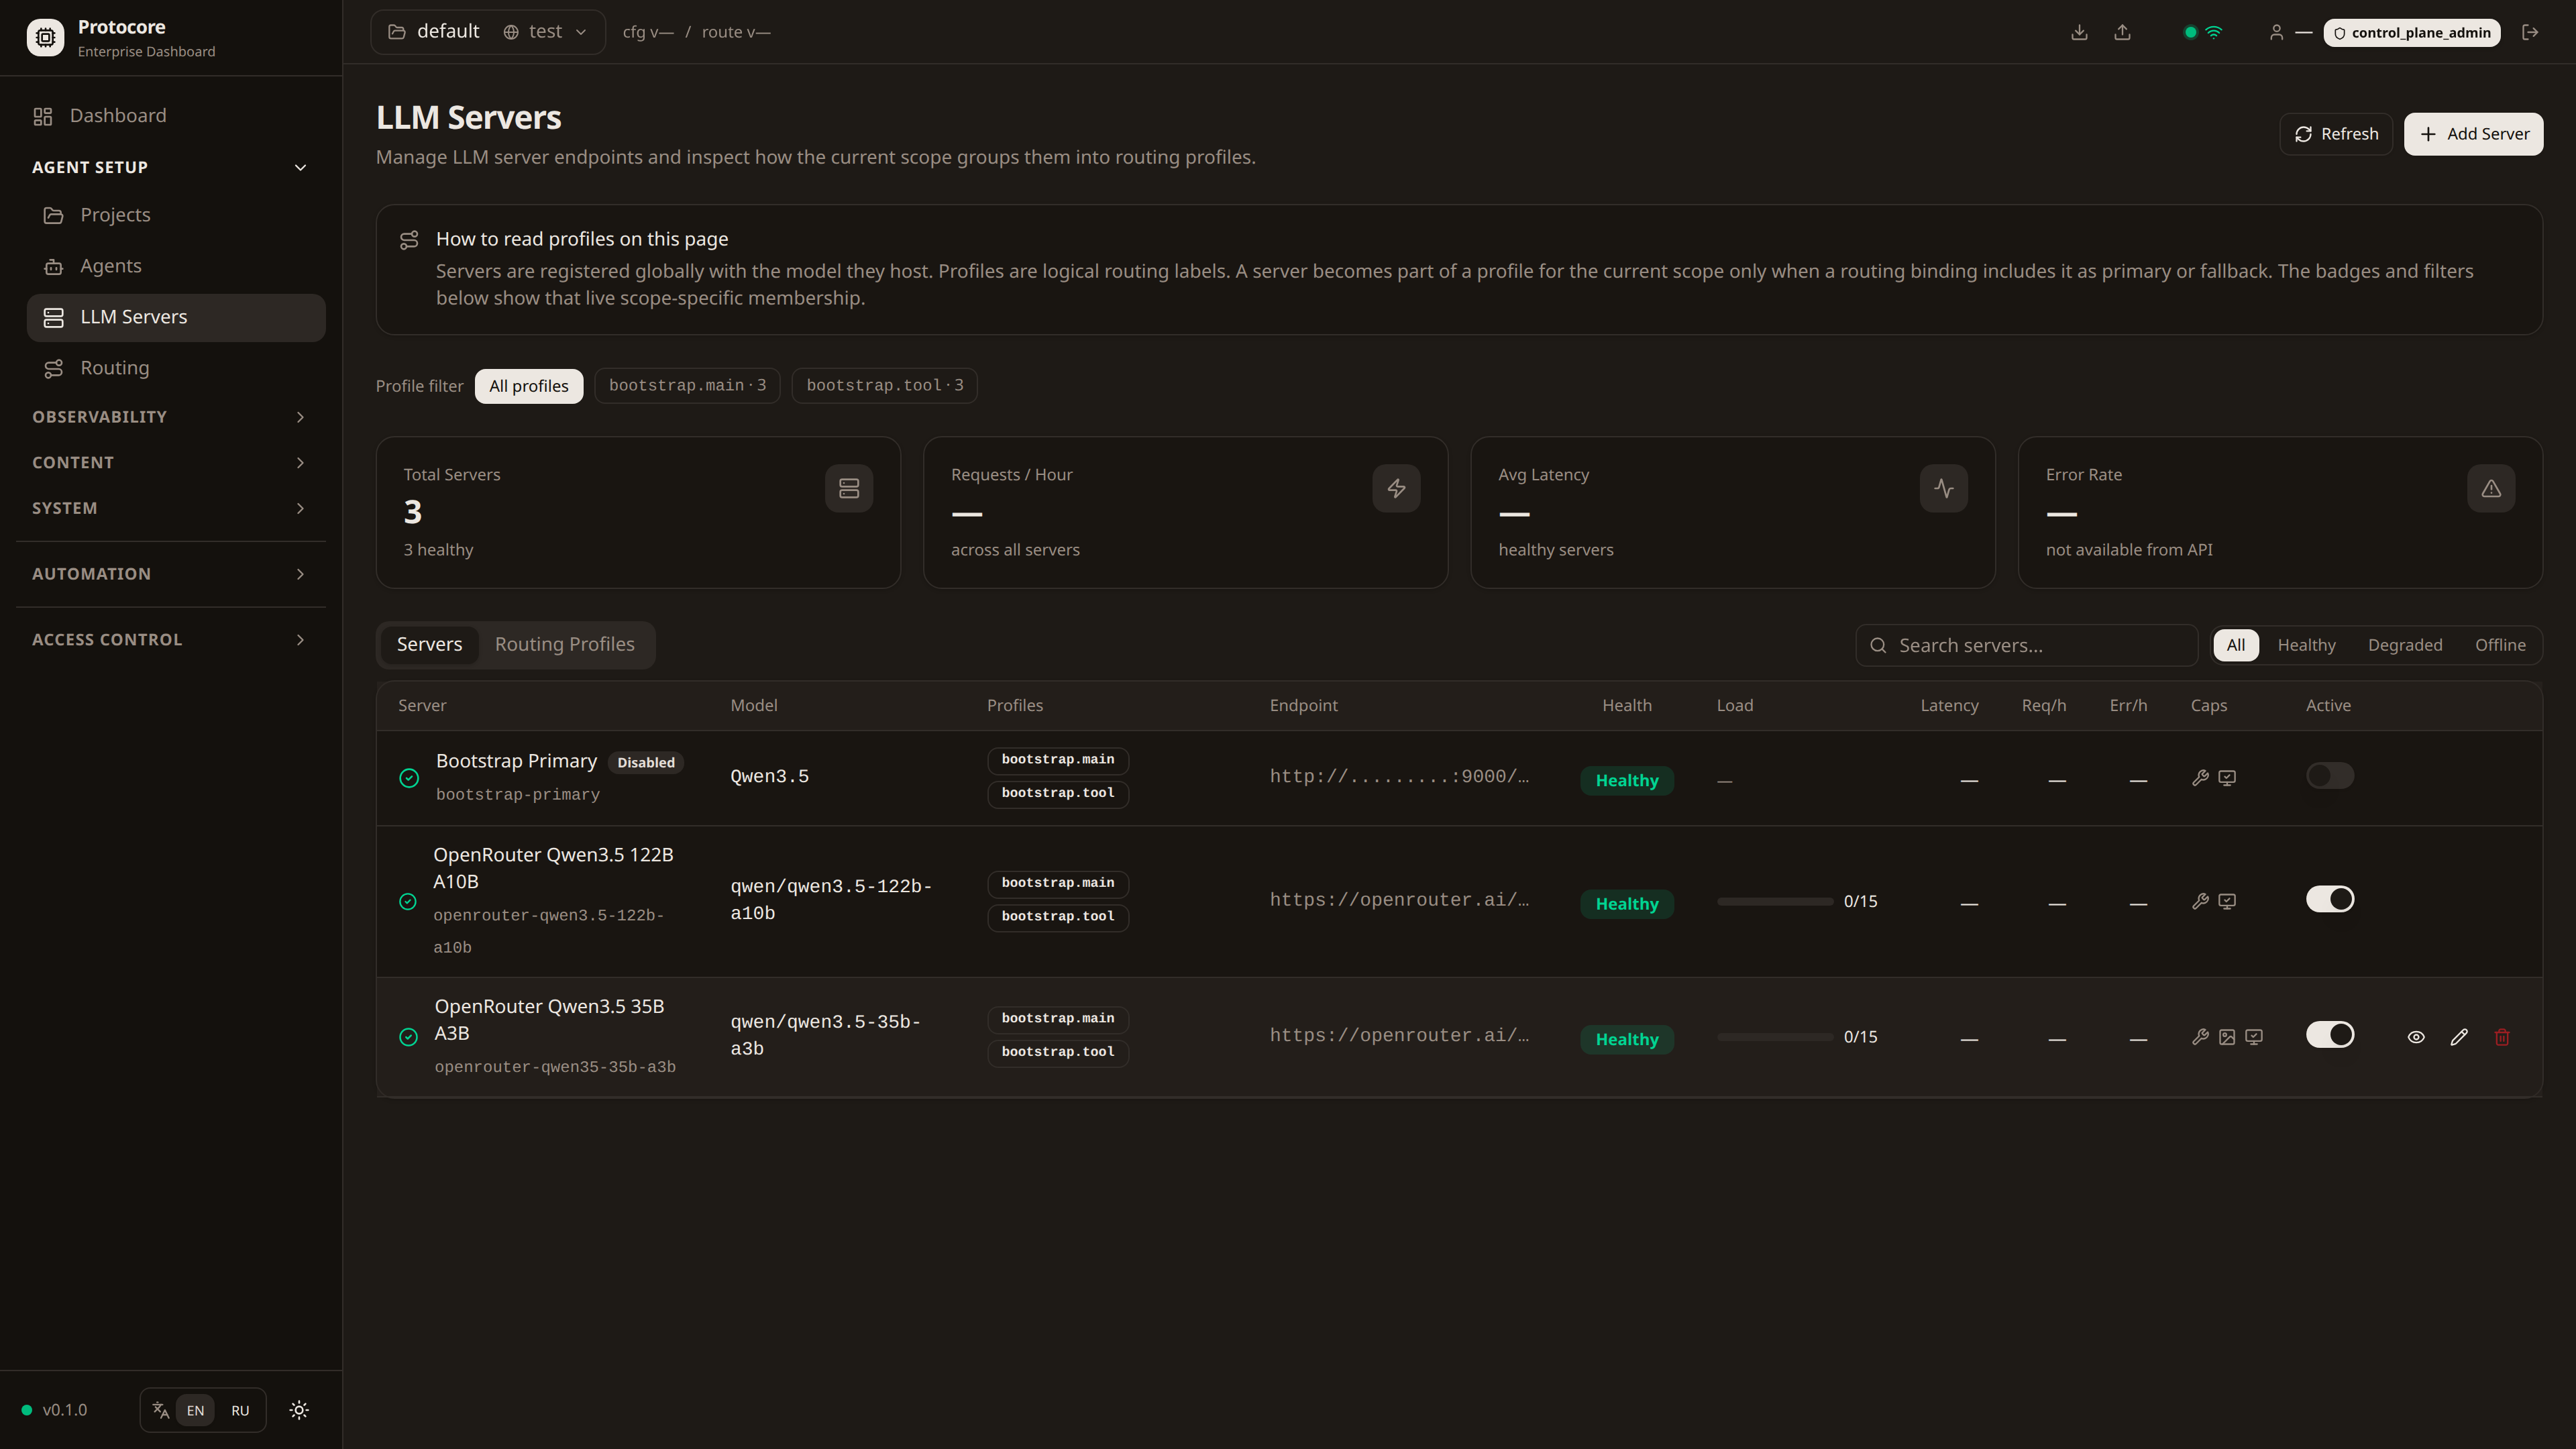Screen dimensions: 2576x1449
Task: Turn off OpenRouter Qwen3.5 35B A3B toggle
Action: [2330, 1035]
